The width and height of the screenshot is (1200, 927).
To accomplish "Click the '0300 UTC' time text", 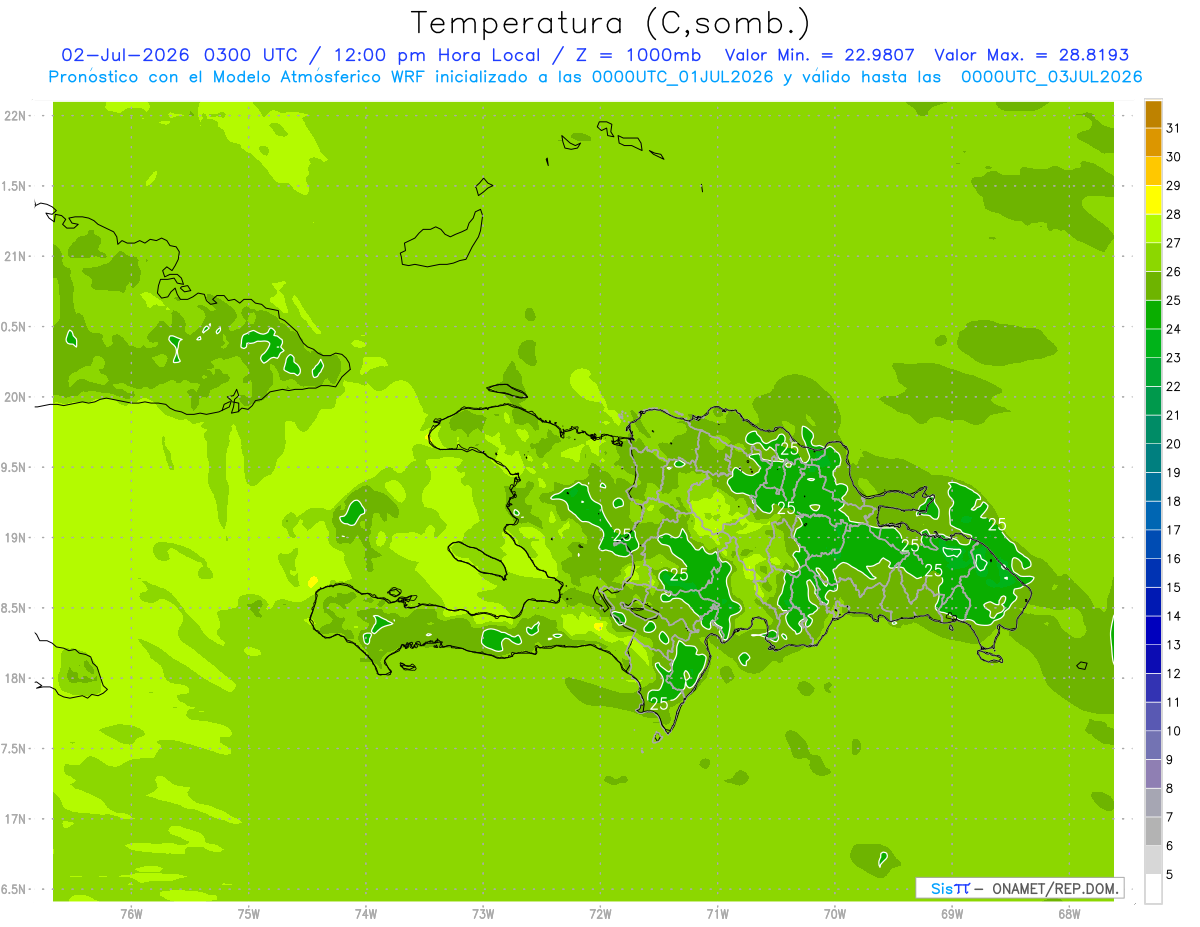I will (x=249, y=55).
